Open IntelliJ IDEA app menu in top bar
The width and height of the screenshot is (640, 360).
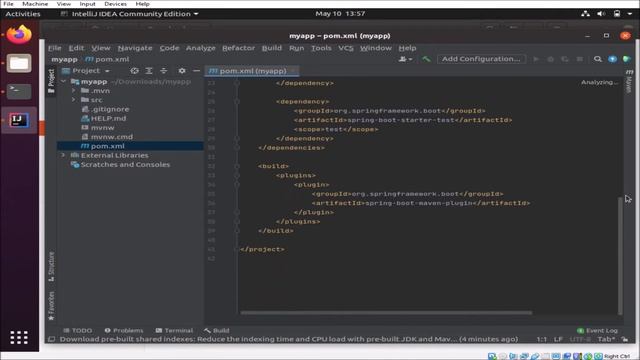click(x=130, y=13)
